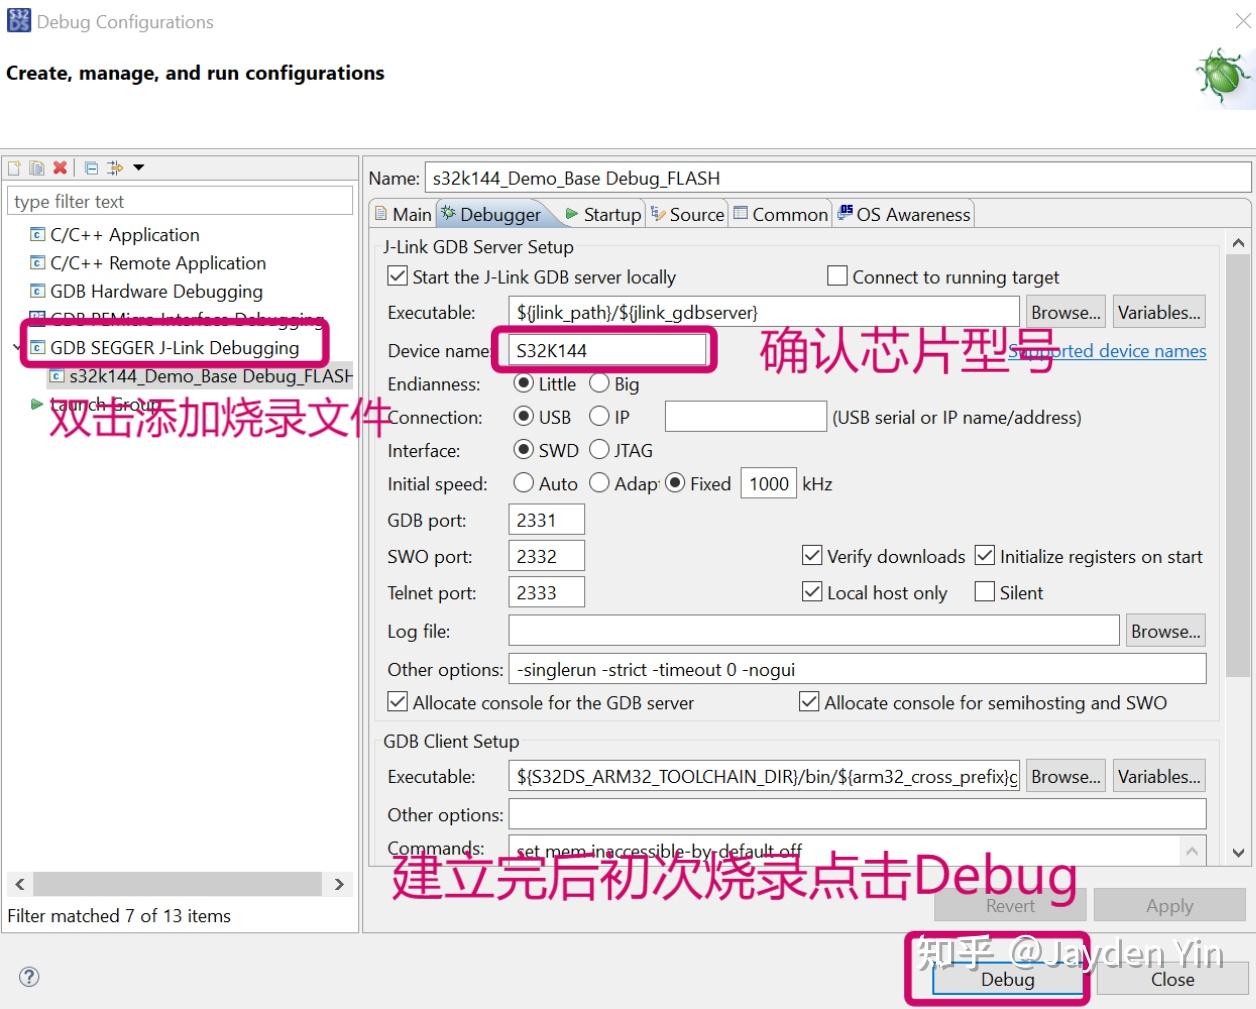Select the JTAG interface radio button
This screenshot has width=1256, height=1009.
(x=598, y=450)
